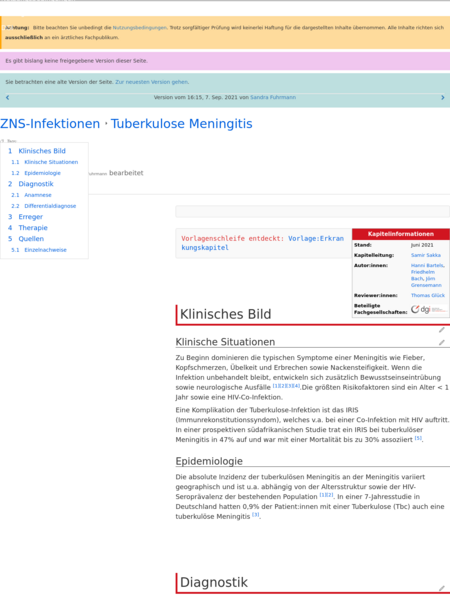
Task: Click the 'Klinisches Bild' section heading
Action: pyautogui.click(x=225, y=314)
